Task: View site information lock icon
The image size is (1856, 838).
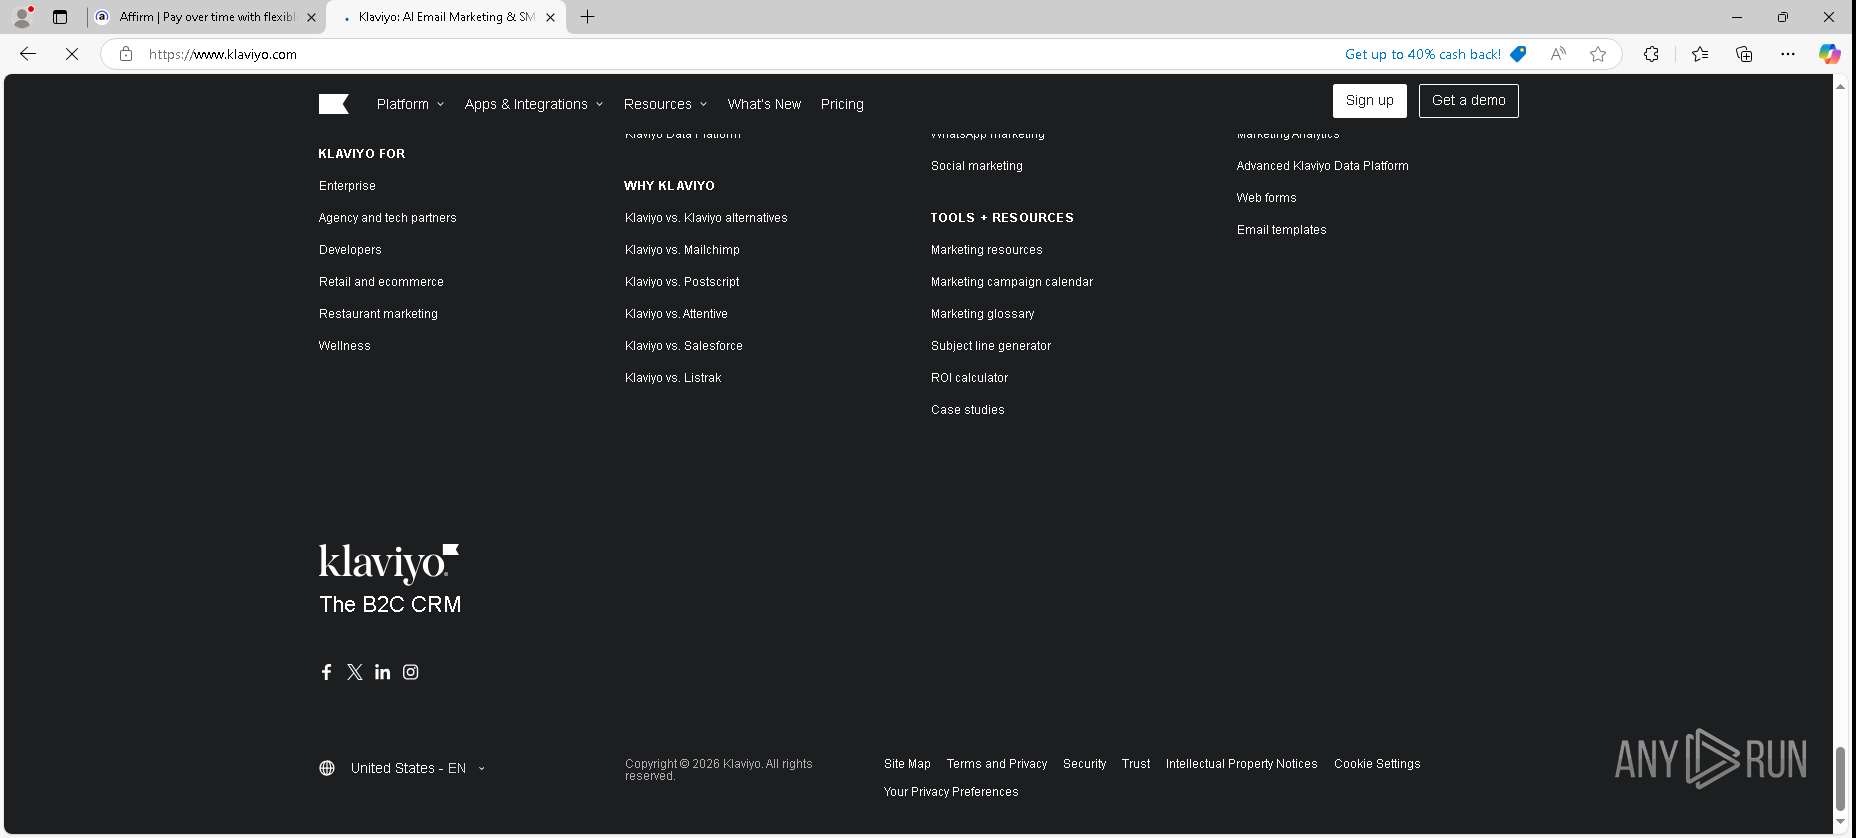Action: coord(126,54)
